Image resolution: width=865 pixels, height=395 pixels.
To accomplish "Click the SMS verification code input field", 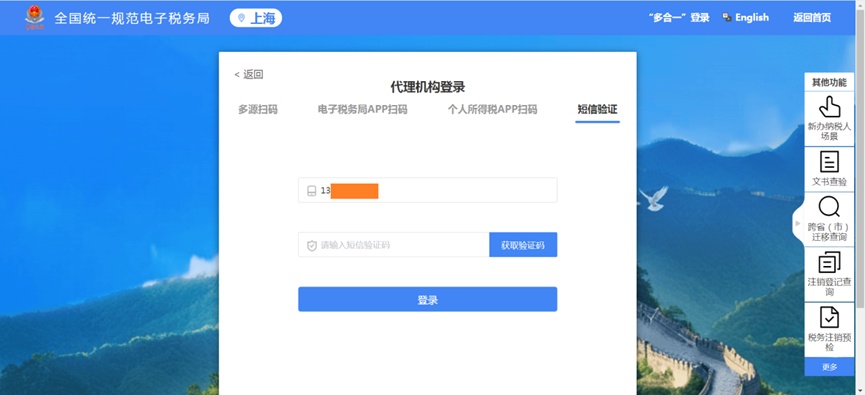I will (394, 245).
